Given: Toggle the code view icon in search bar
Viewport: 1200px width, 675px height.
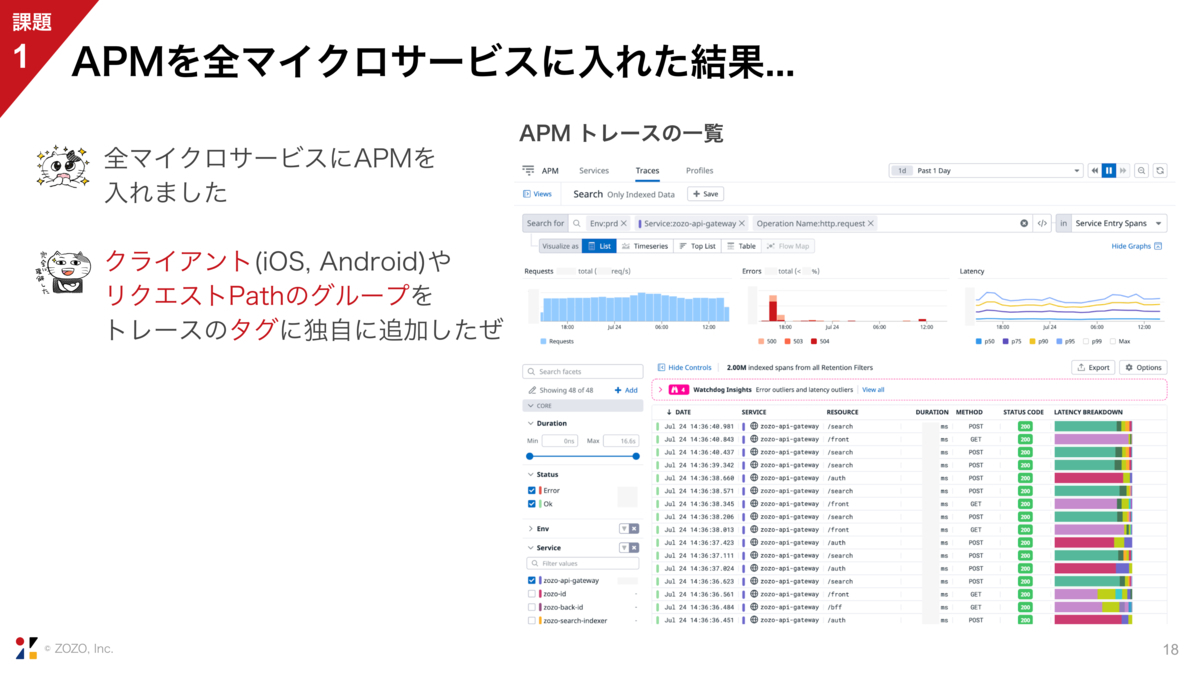Looking at the screenshot, I should click(1042, 224).
